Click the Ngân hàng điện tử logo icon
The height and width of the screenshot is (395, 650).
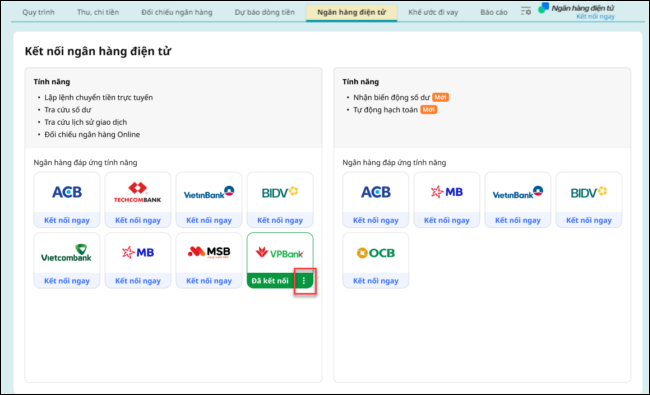pyautogui.click(x=543, y=8)
